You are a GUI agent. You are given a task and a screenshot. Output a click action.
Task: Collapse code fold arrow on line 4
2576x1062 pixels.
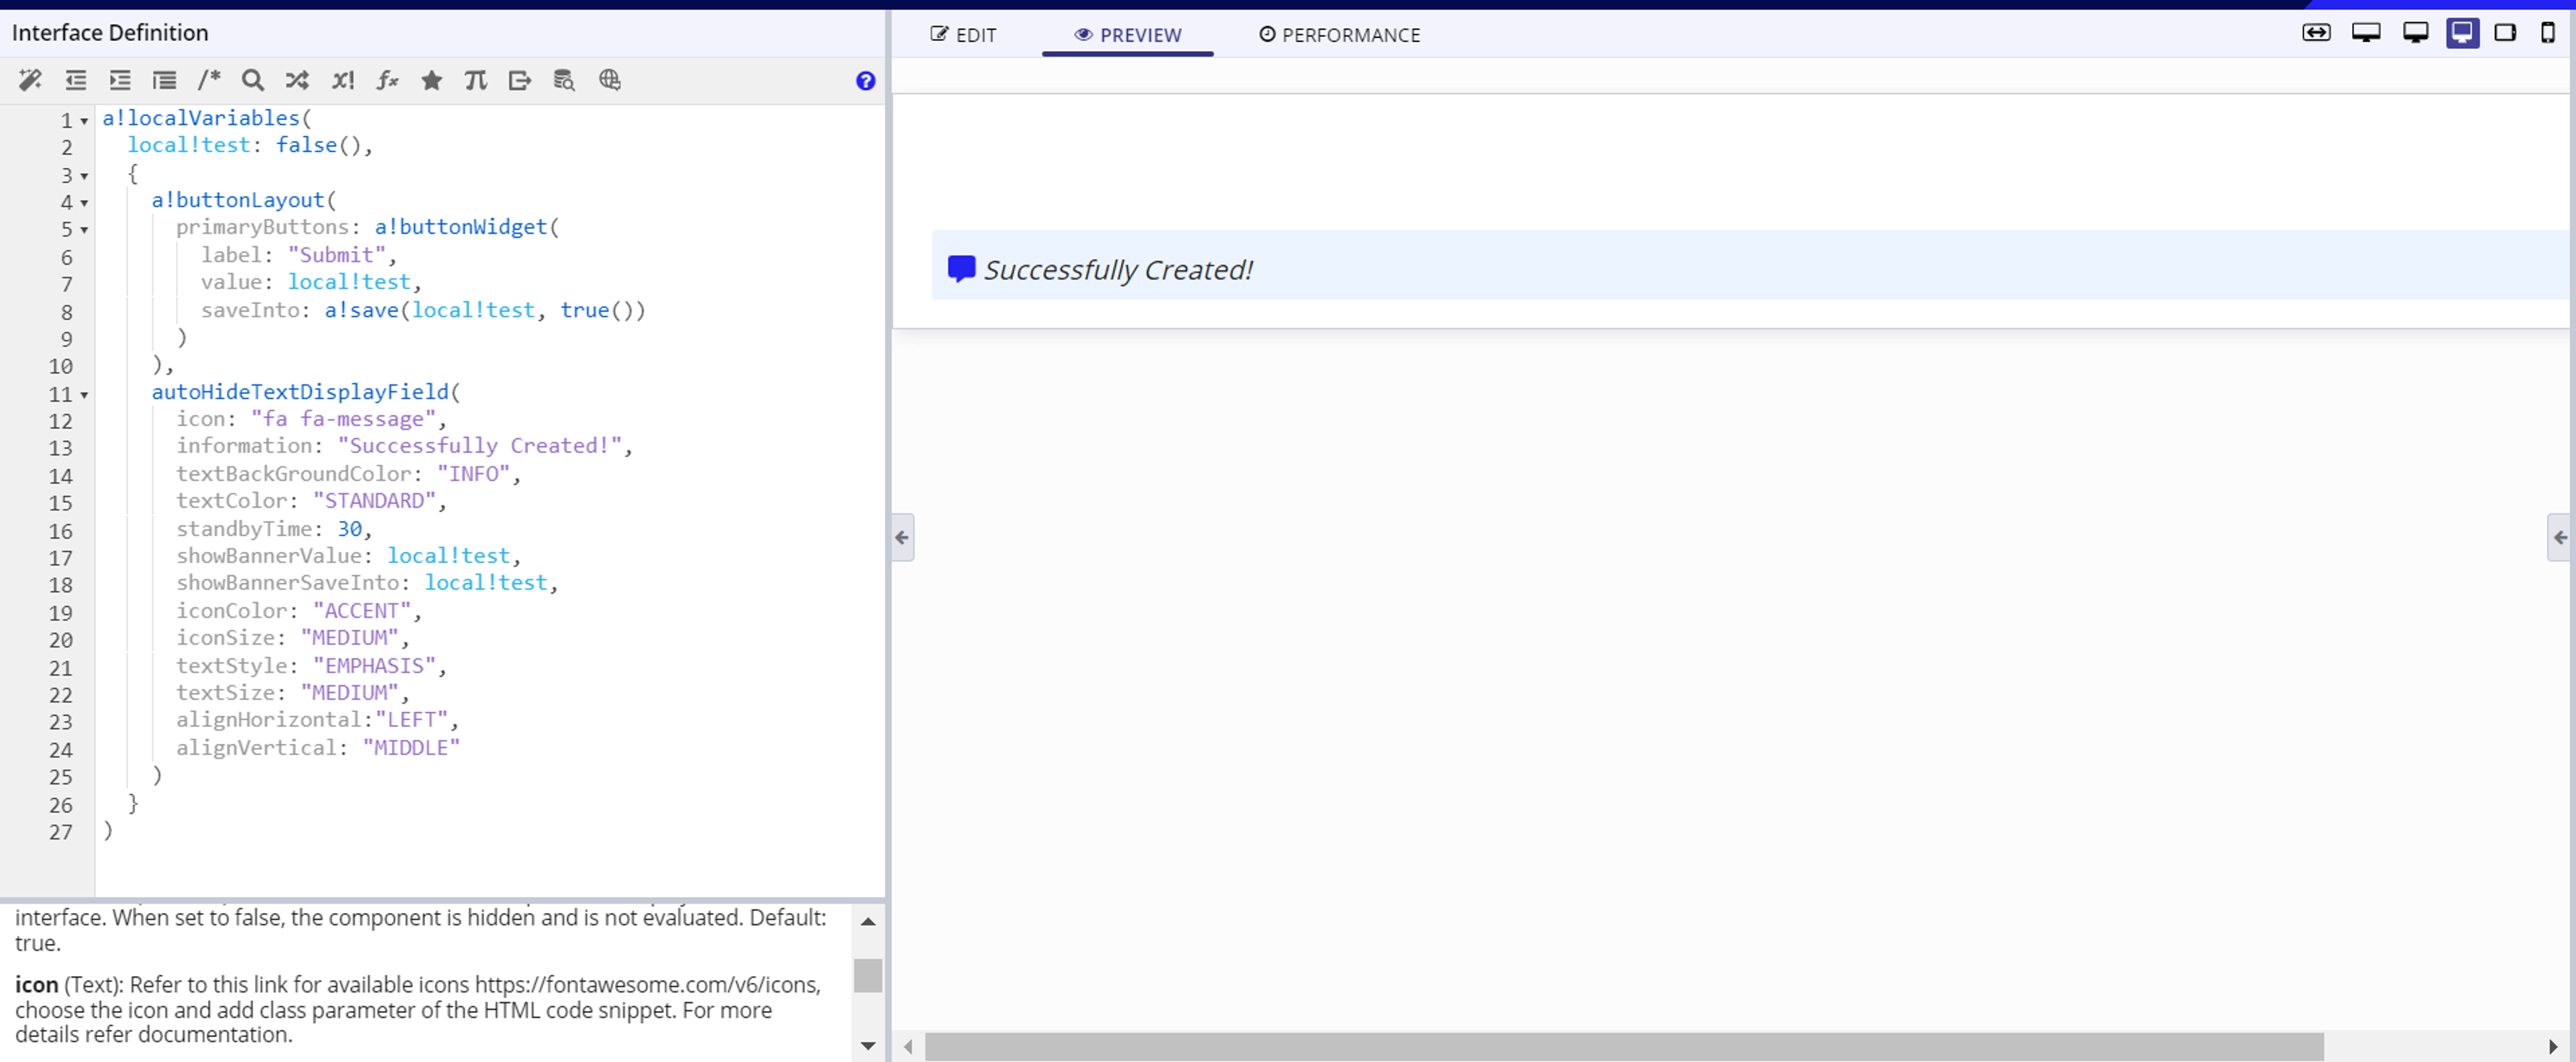coord(84,203)
